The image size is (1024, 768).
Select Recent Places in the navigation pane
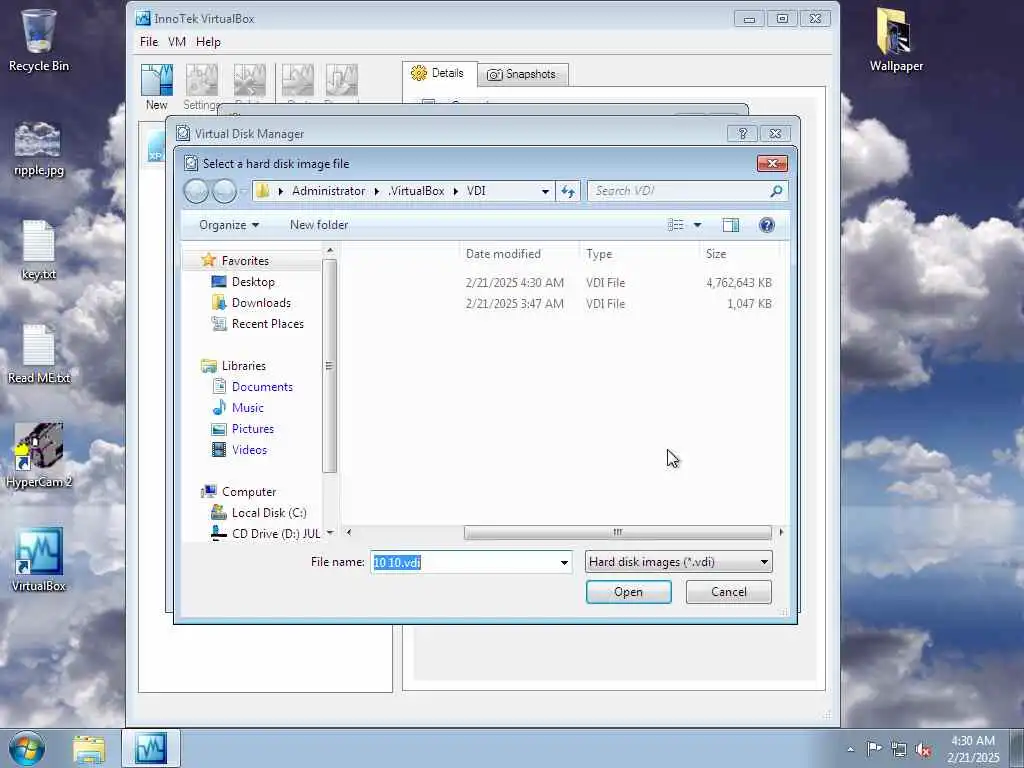[x=267, y=324]
